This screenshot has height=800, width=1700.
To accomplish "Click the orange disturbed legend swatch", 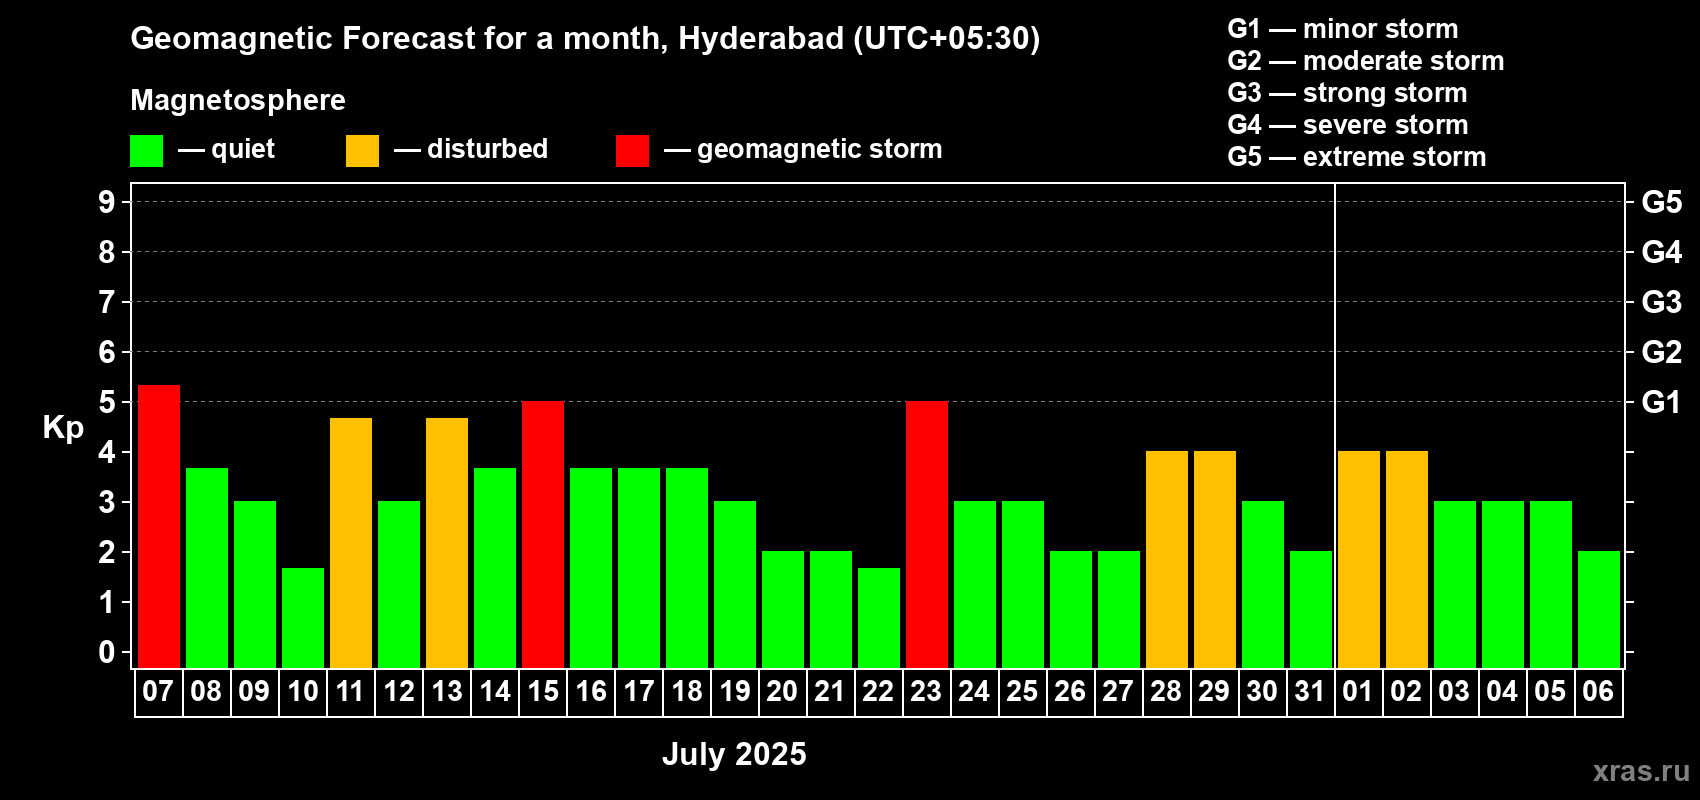I will (x=362, y=151).
